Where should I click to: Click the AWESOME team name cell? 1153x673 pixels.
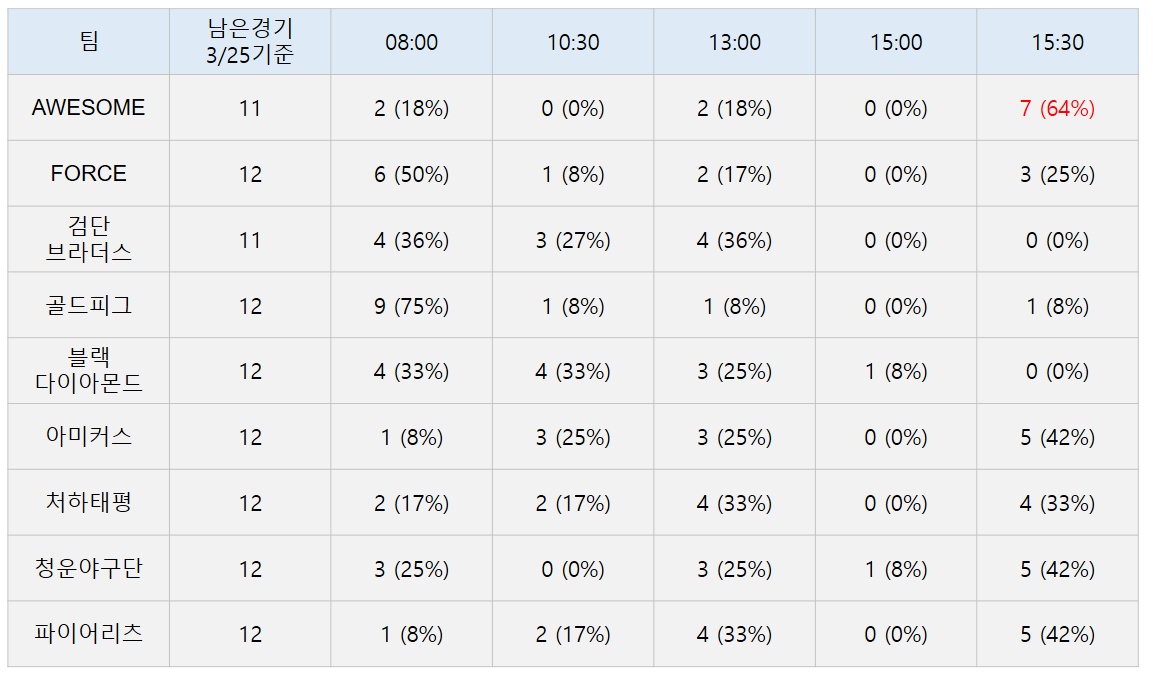click(x=88, y=108)
